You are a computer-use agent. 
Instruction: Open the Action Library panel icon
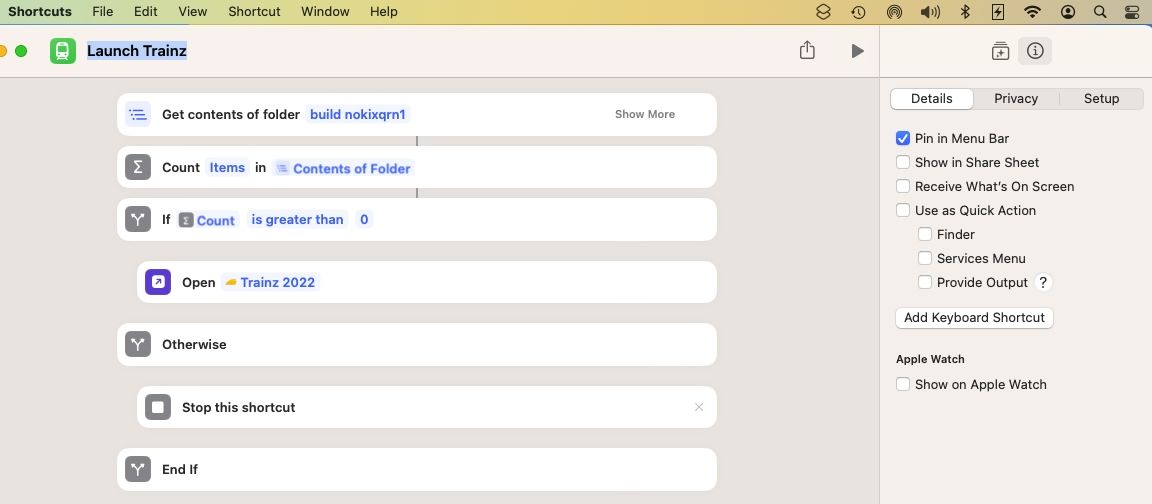click(x=1000, y=51)
